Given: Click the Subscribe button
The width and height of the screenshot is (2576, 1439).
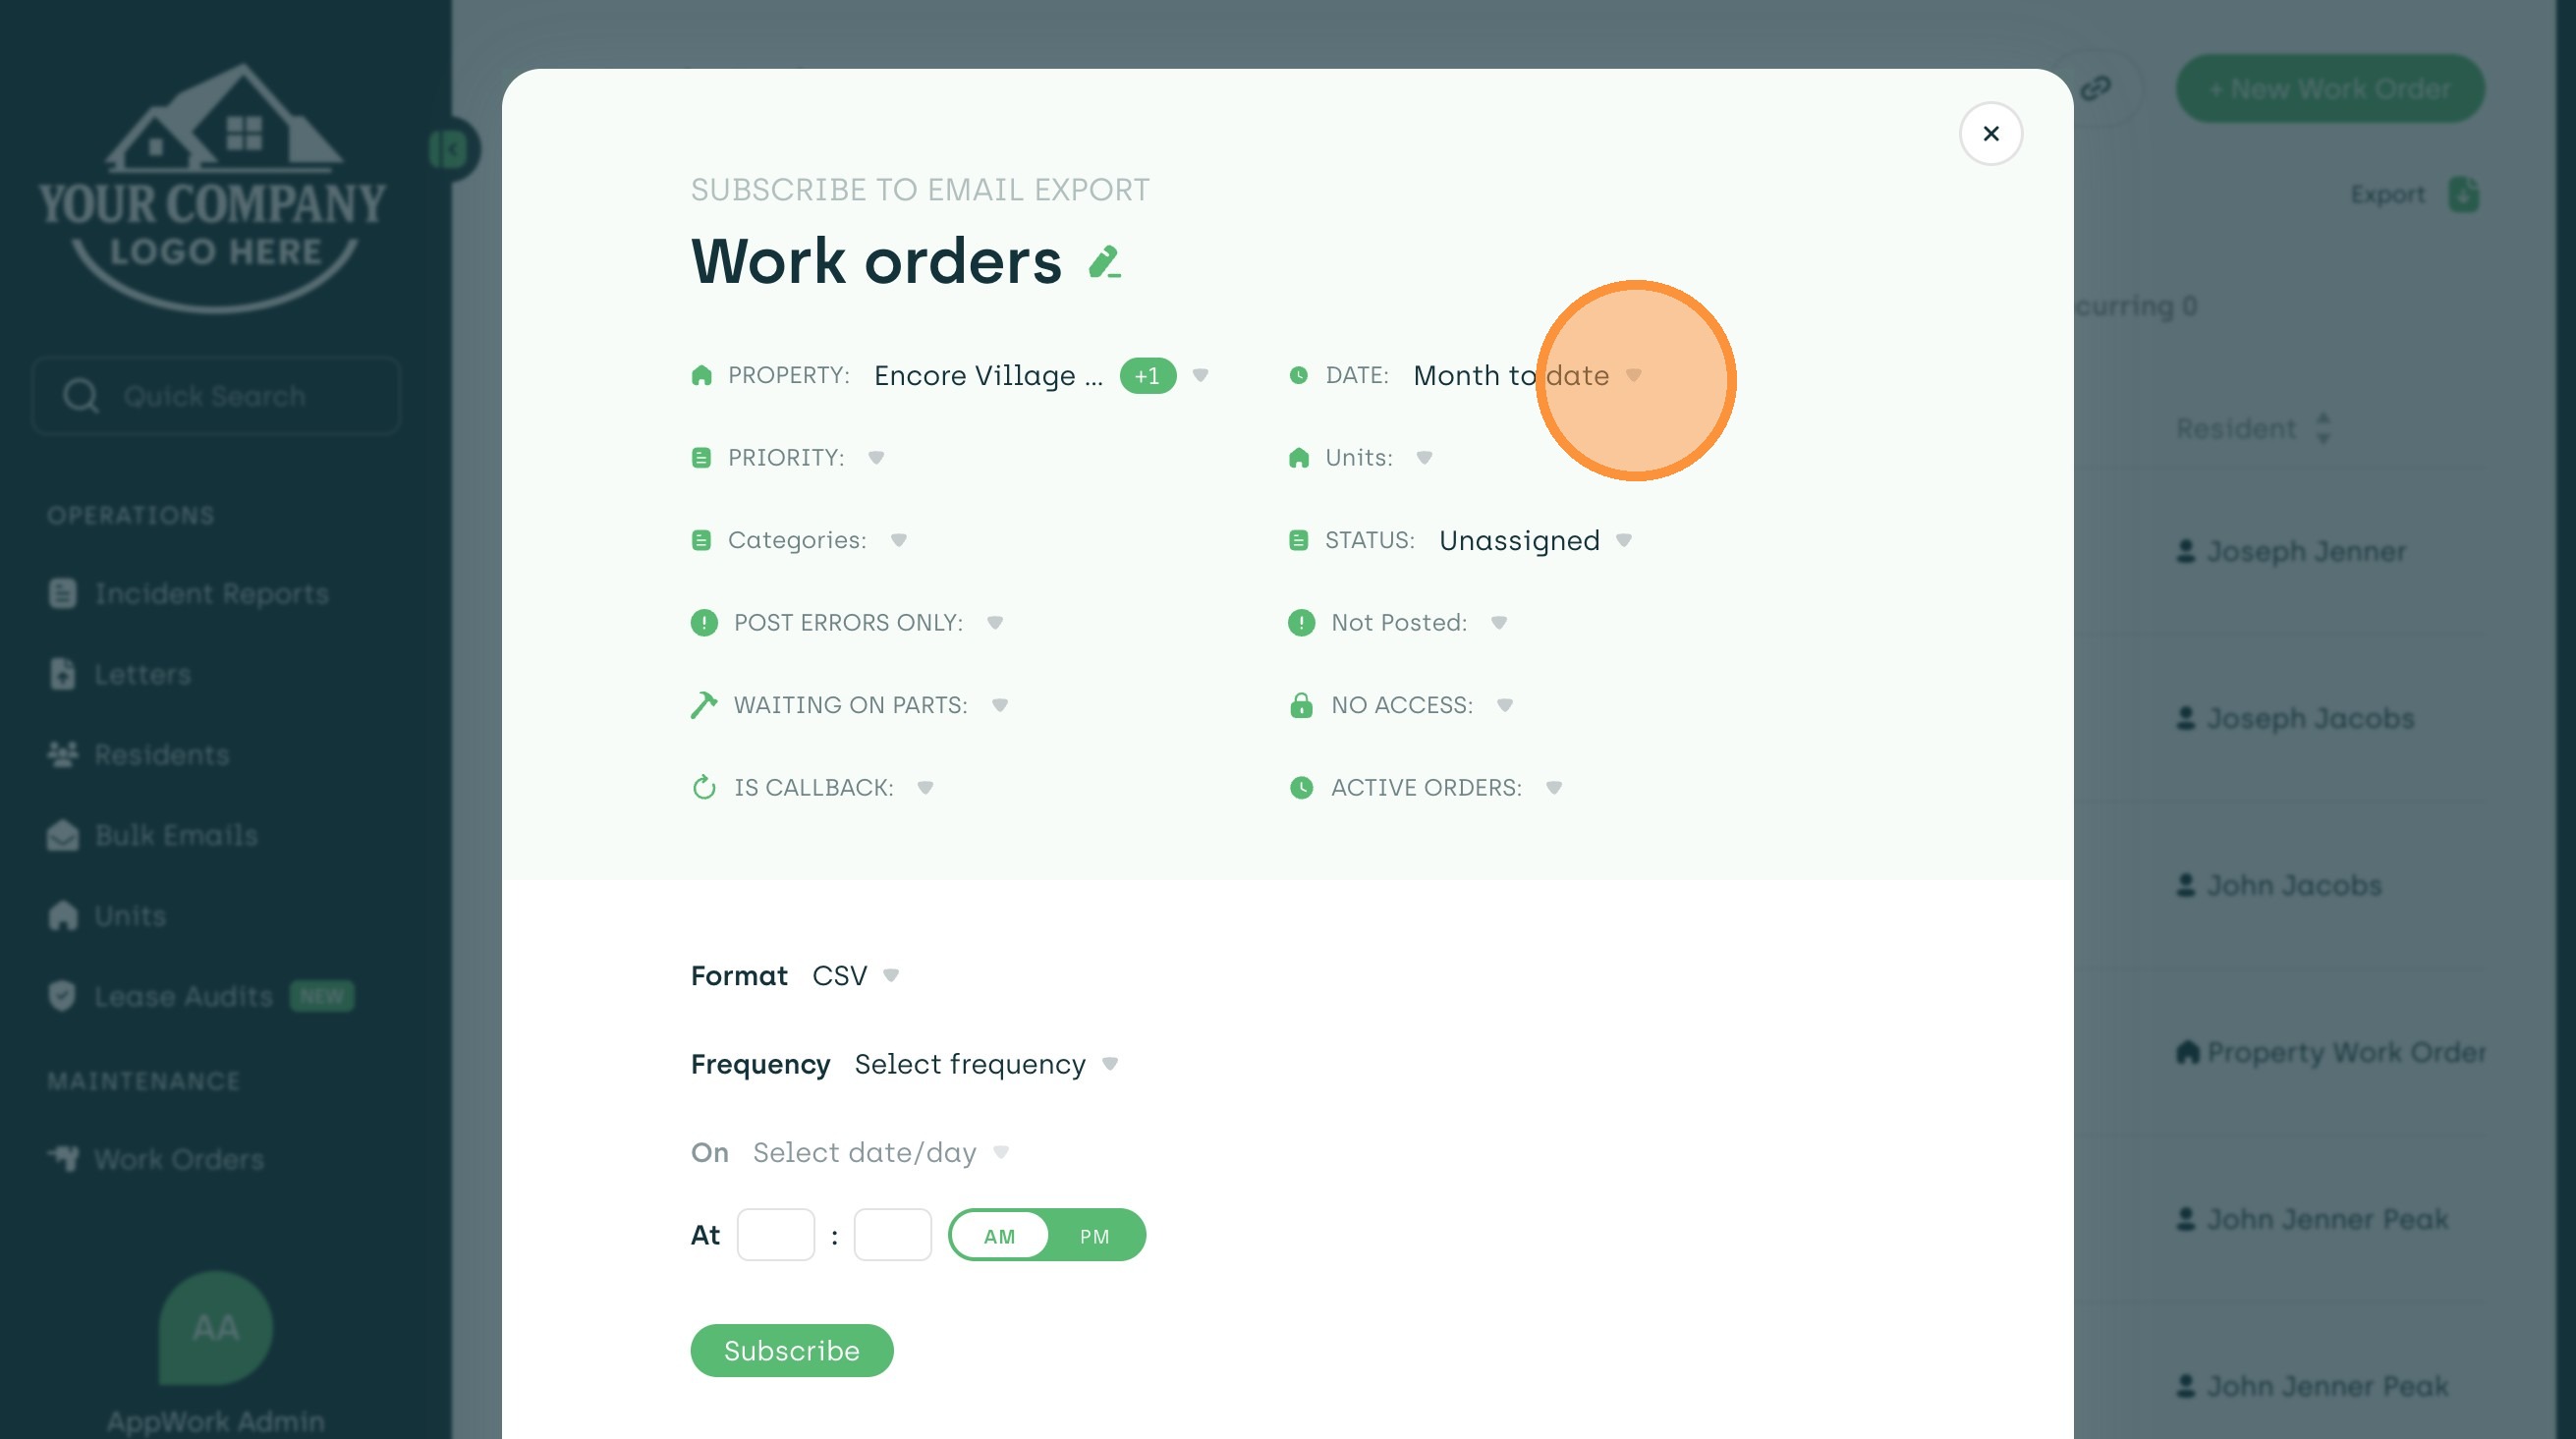Looking at the screenshot, I should [791, 1350].
